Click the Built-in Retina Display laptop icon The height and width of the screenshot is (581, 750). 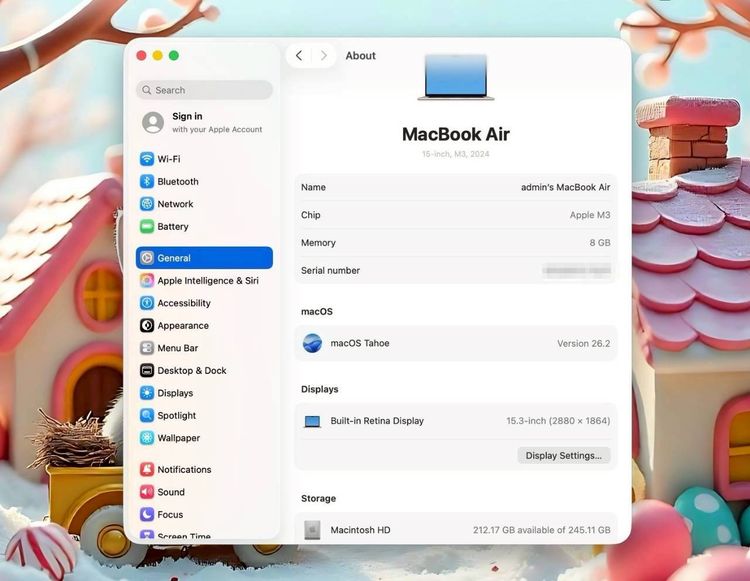[312, 421]
